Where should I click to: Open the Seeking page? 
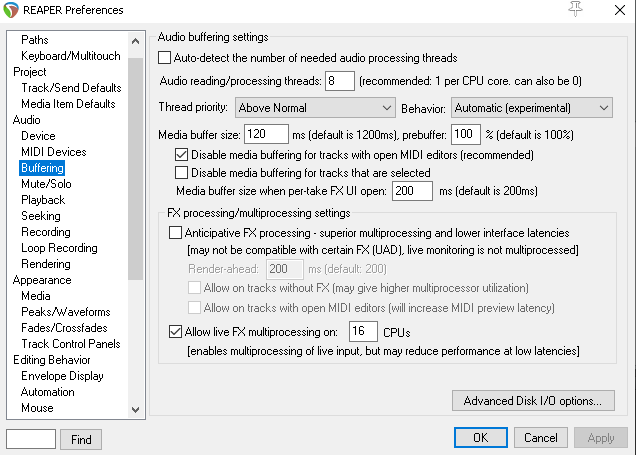click(41, 216)
